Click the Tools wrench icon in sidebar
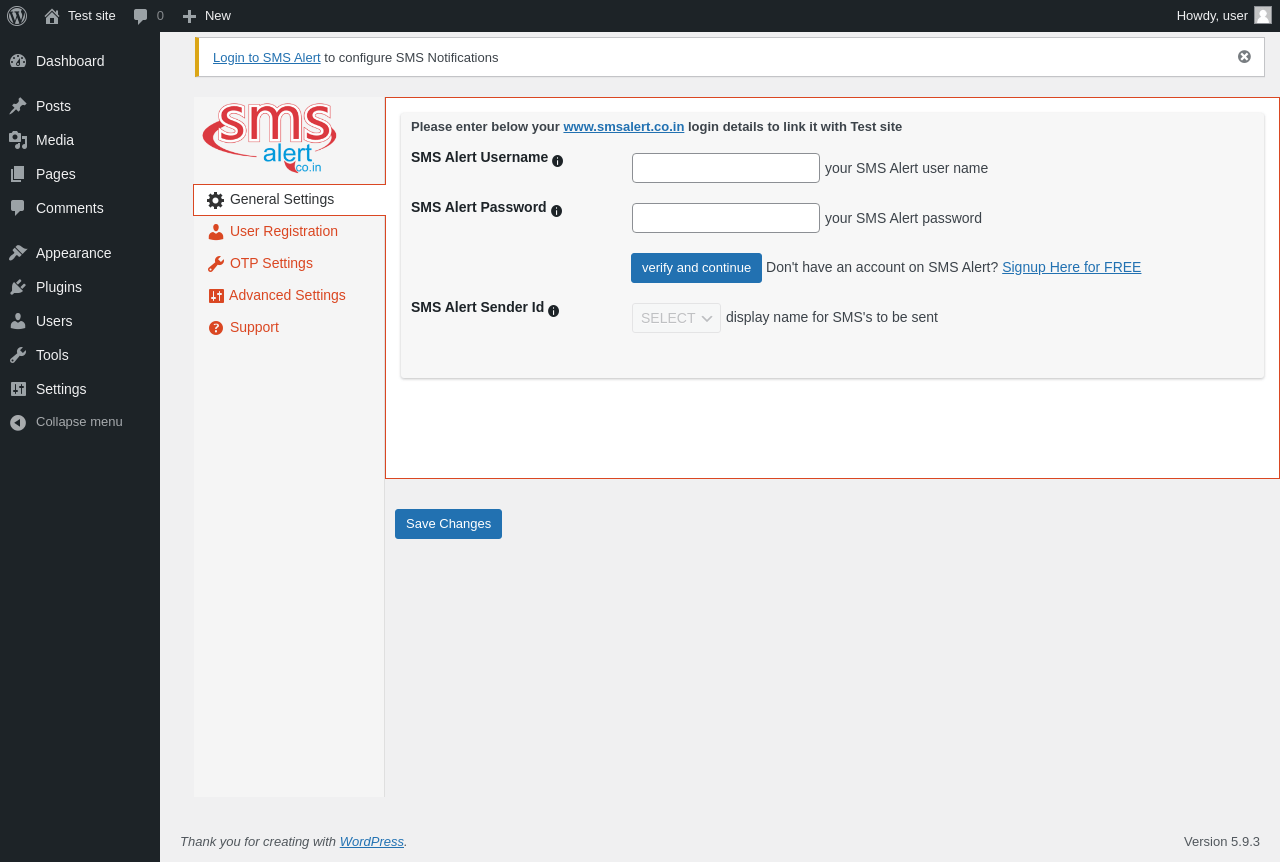Screen dimensions: 1280x862 pos(18,355)
